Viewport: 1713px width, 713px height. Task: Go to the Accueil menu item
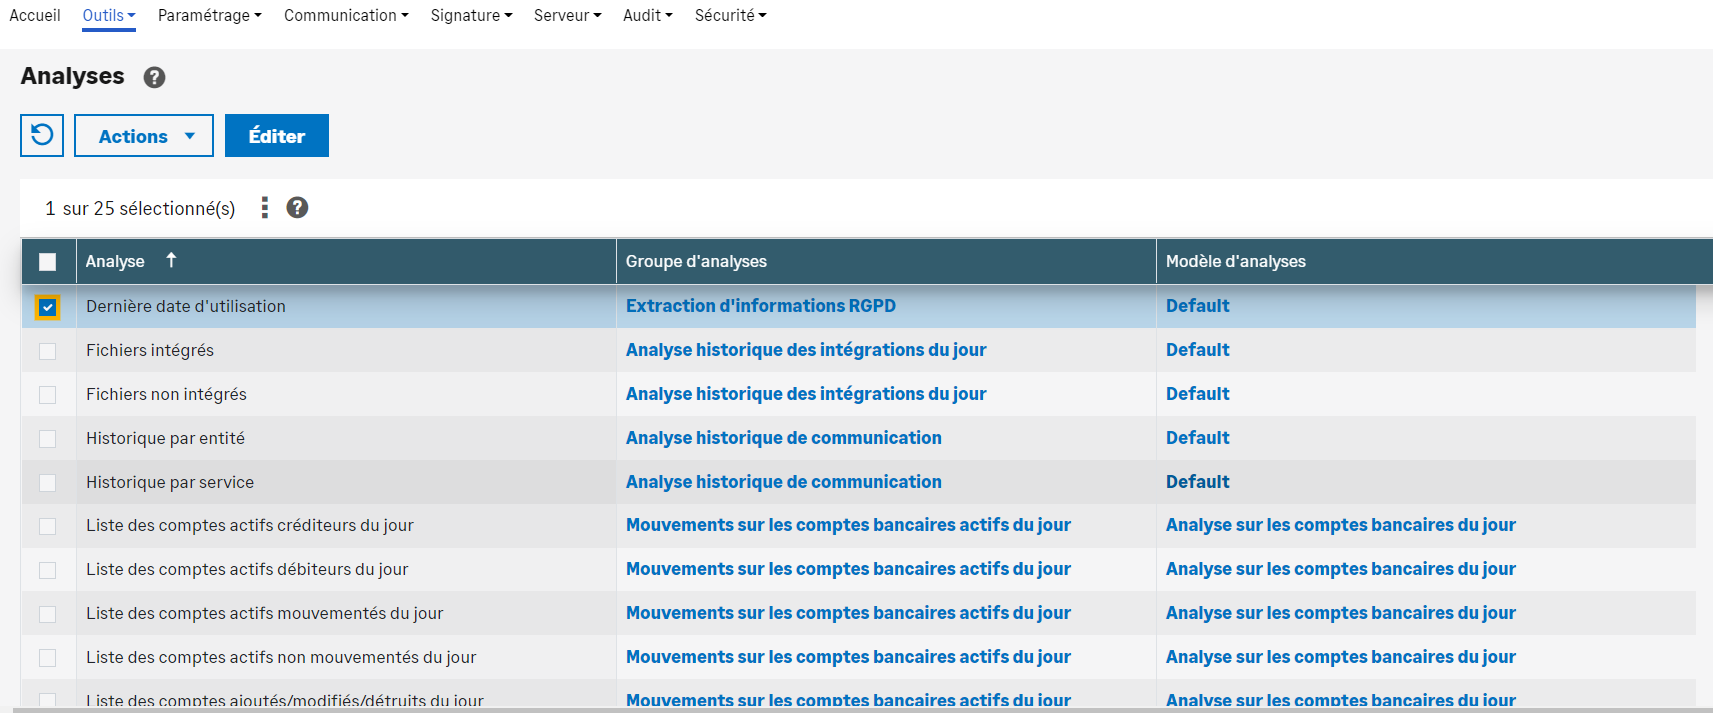coord(35,16)
